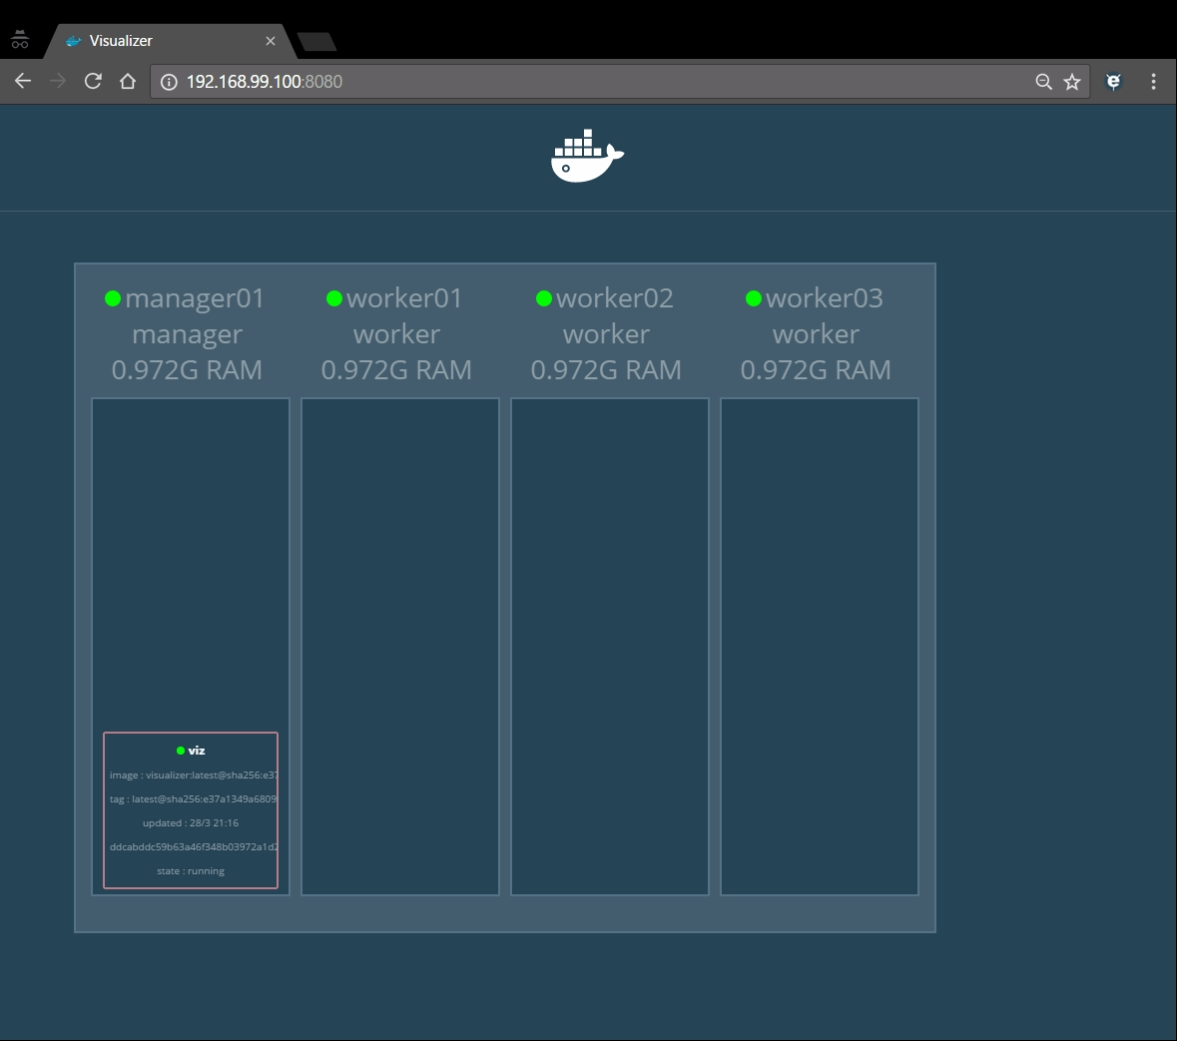
Task: Click worker03 green status dot
Action: [x=754, y=299]
